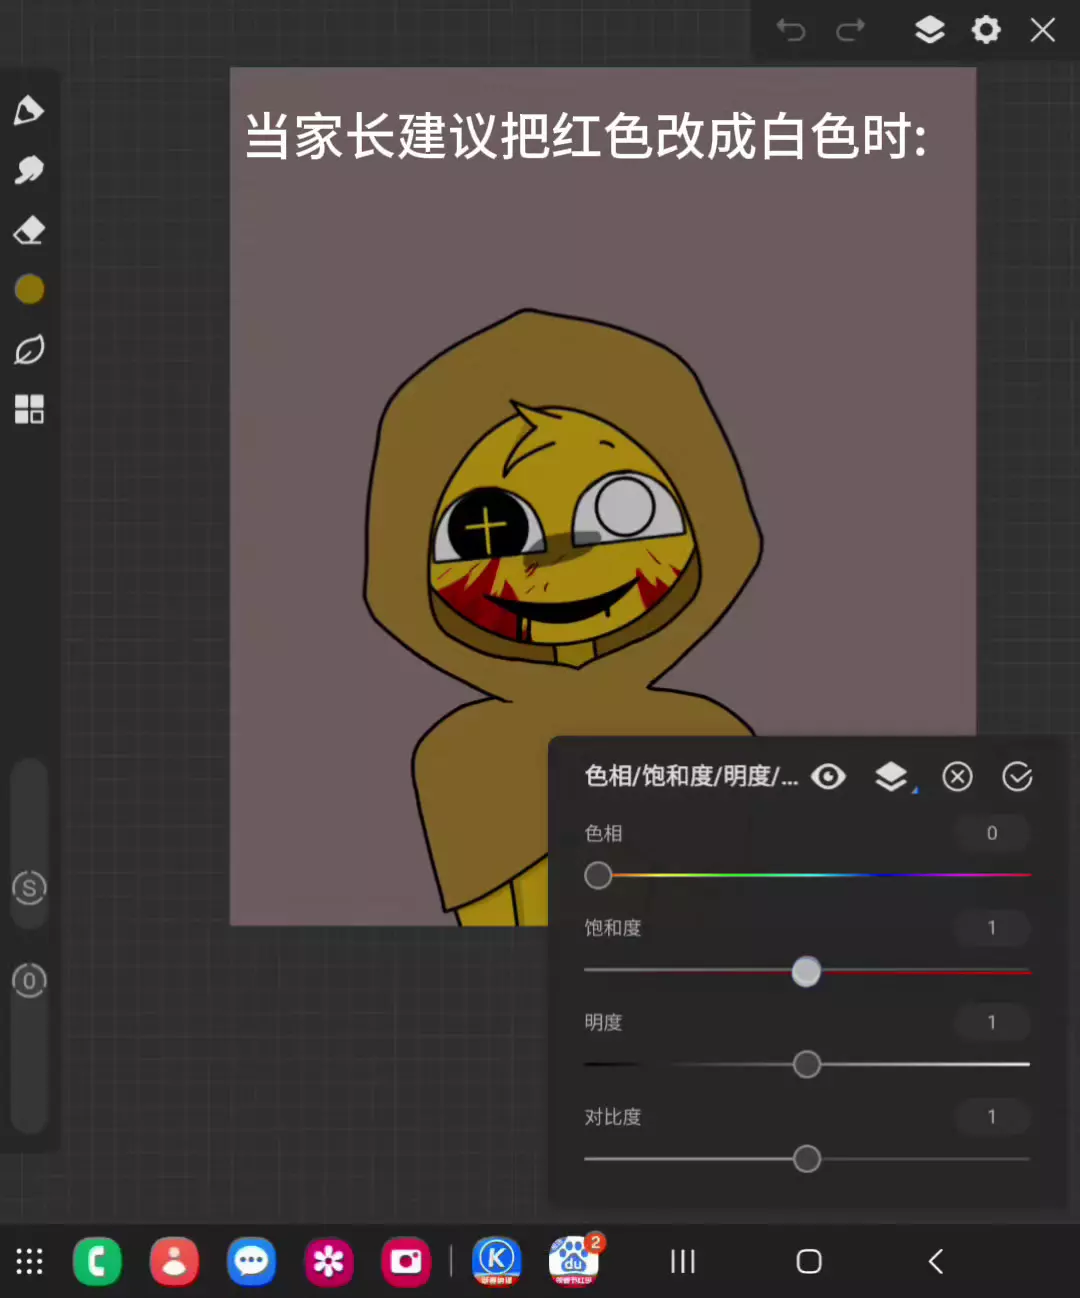Open the leaf-shaped tool in sidebar
Image resolution: width=1080 pixels, height=1298 pixels.
[29, 350]
